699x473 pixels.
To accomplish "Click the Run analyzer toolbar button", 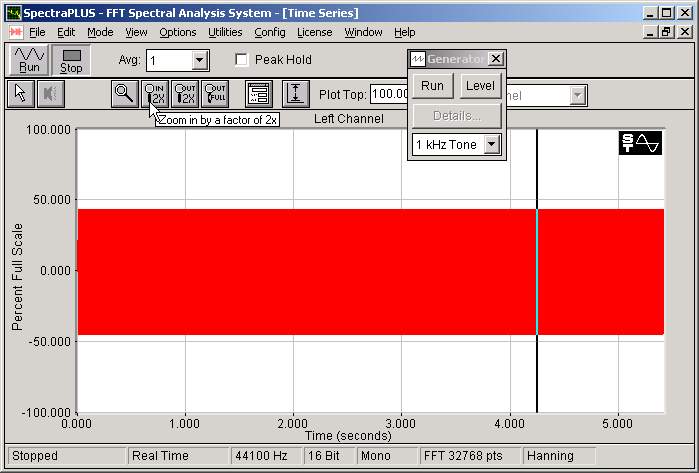I will (x=28, y=59).
